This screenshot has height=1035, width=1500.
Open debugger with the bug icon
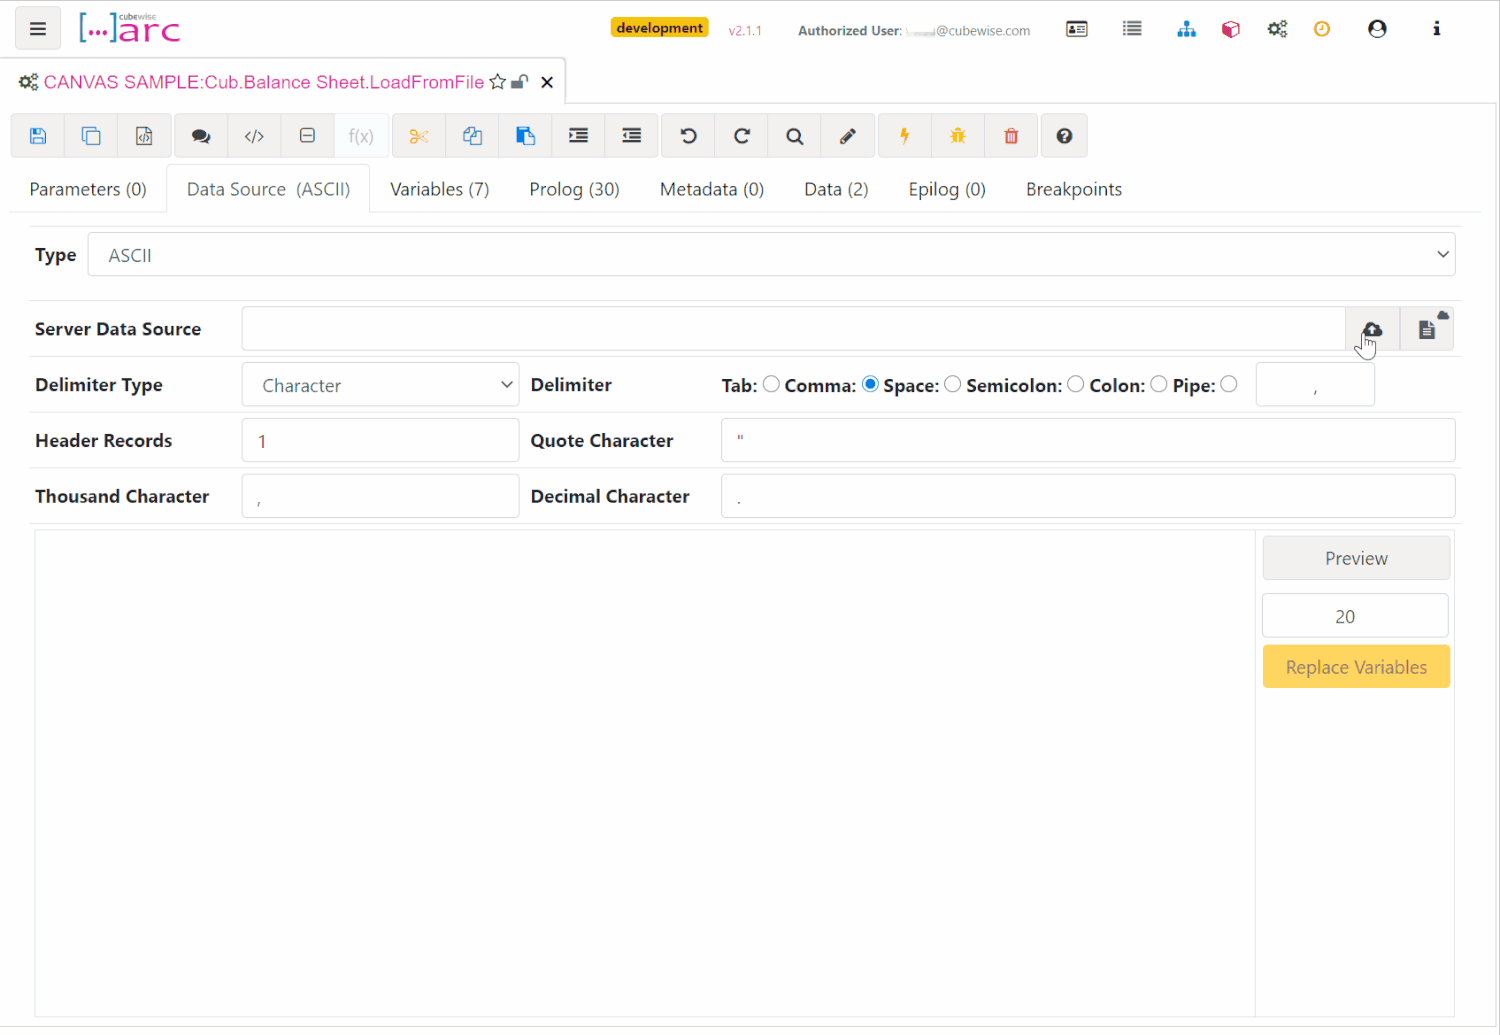click(958, 136)
